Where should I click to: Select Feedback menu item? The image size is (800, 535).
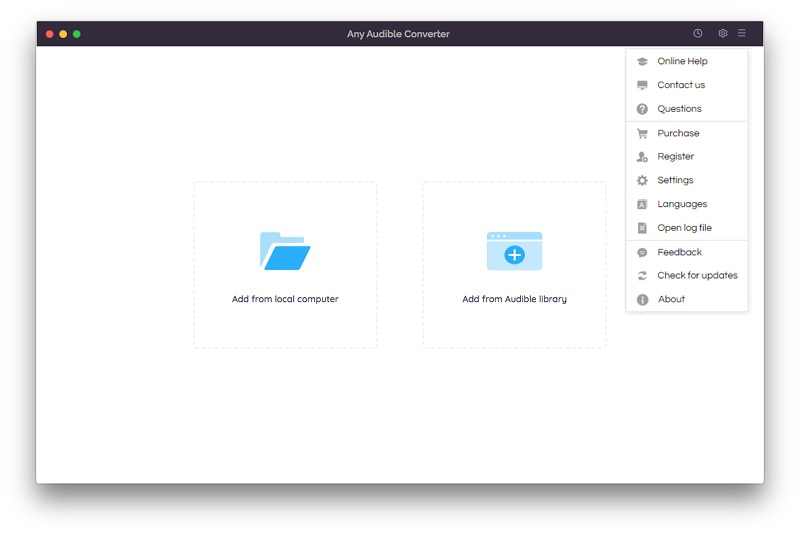[x=687, y=252]
